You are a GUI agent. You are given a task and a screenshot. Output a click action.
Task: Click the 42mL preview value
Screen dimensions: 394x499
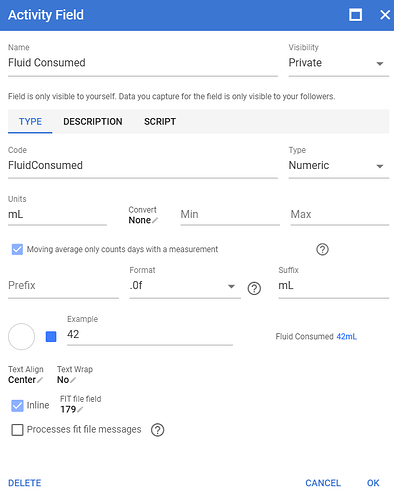[347, 337]
